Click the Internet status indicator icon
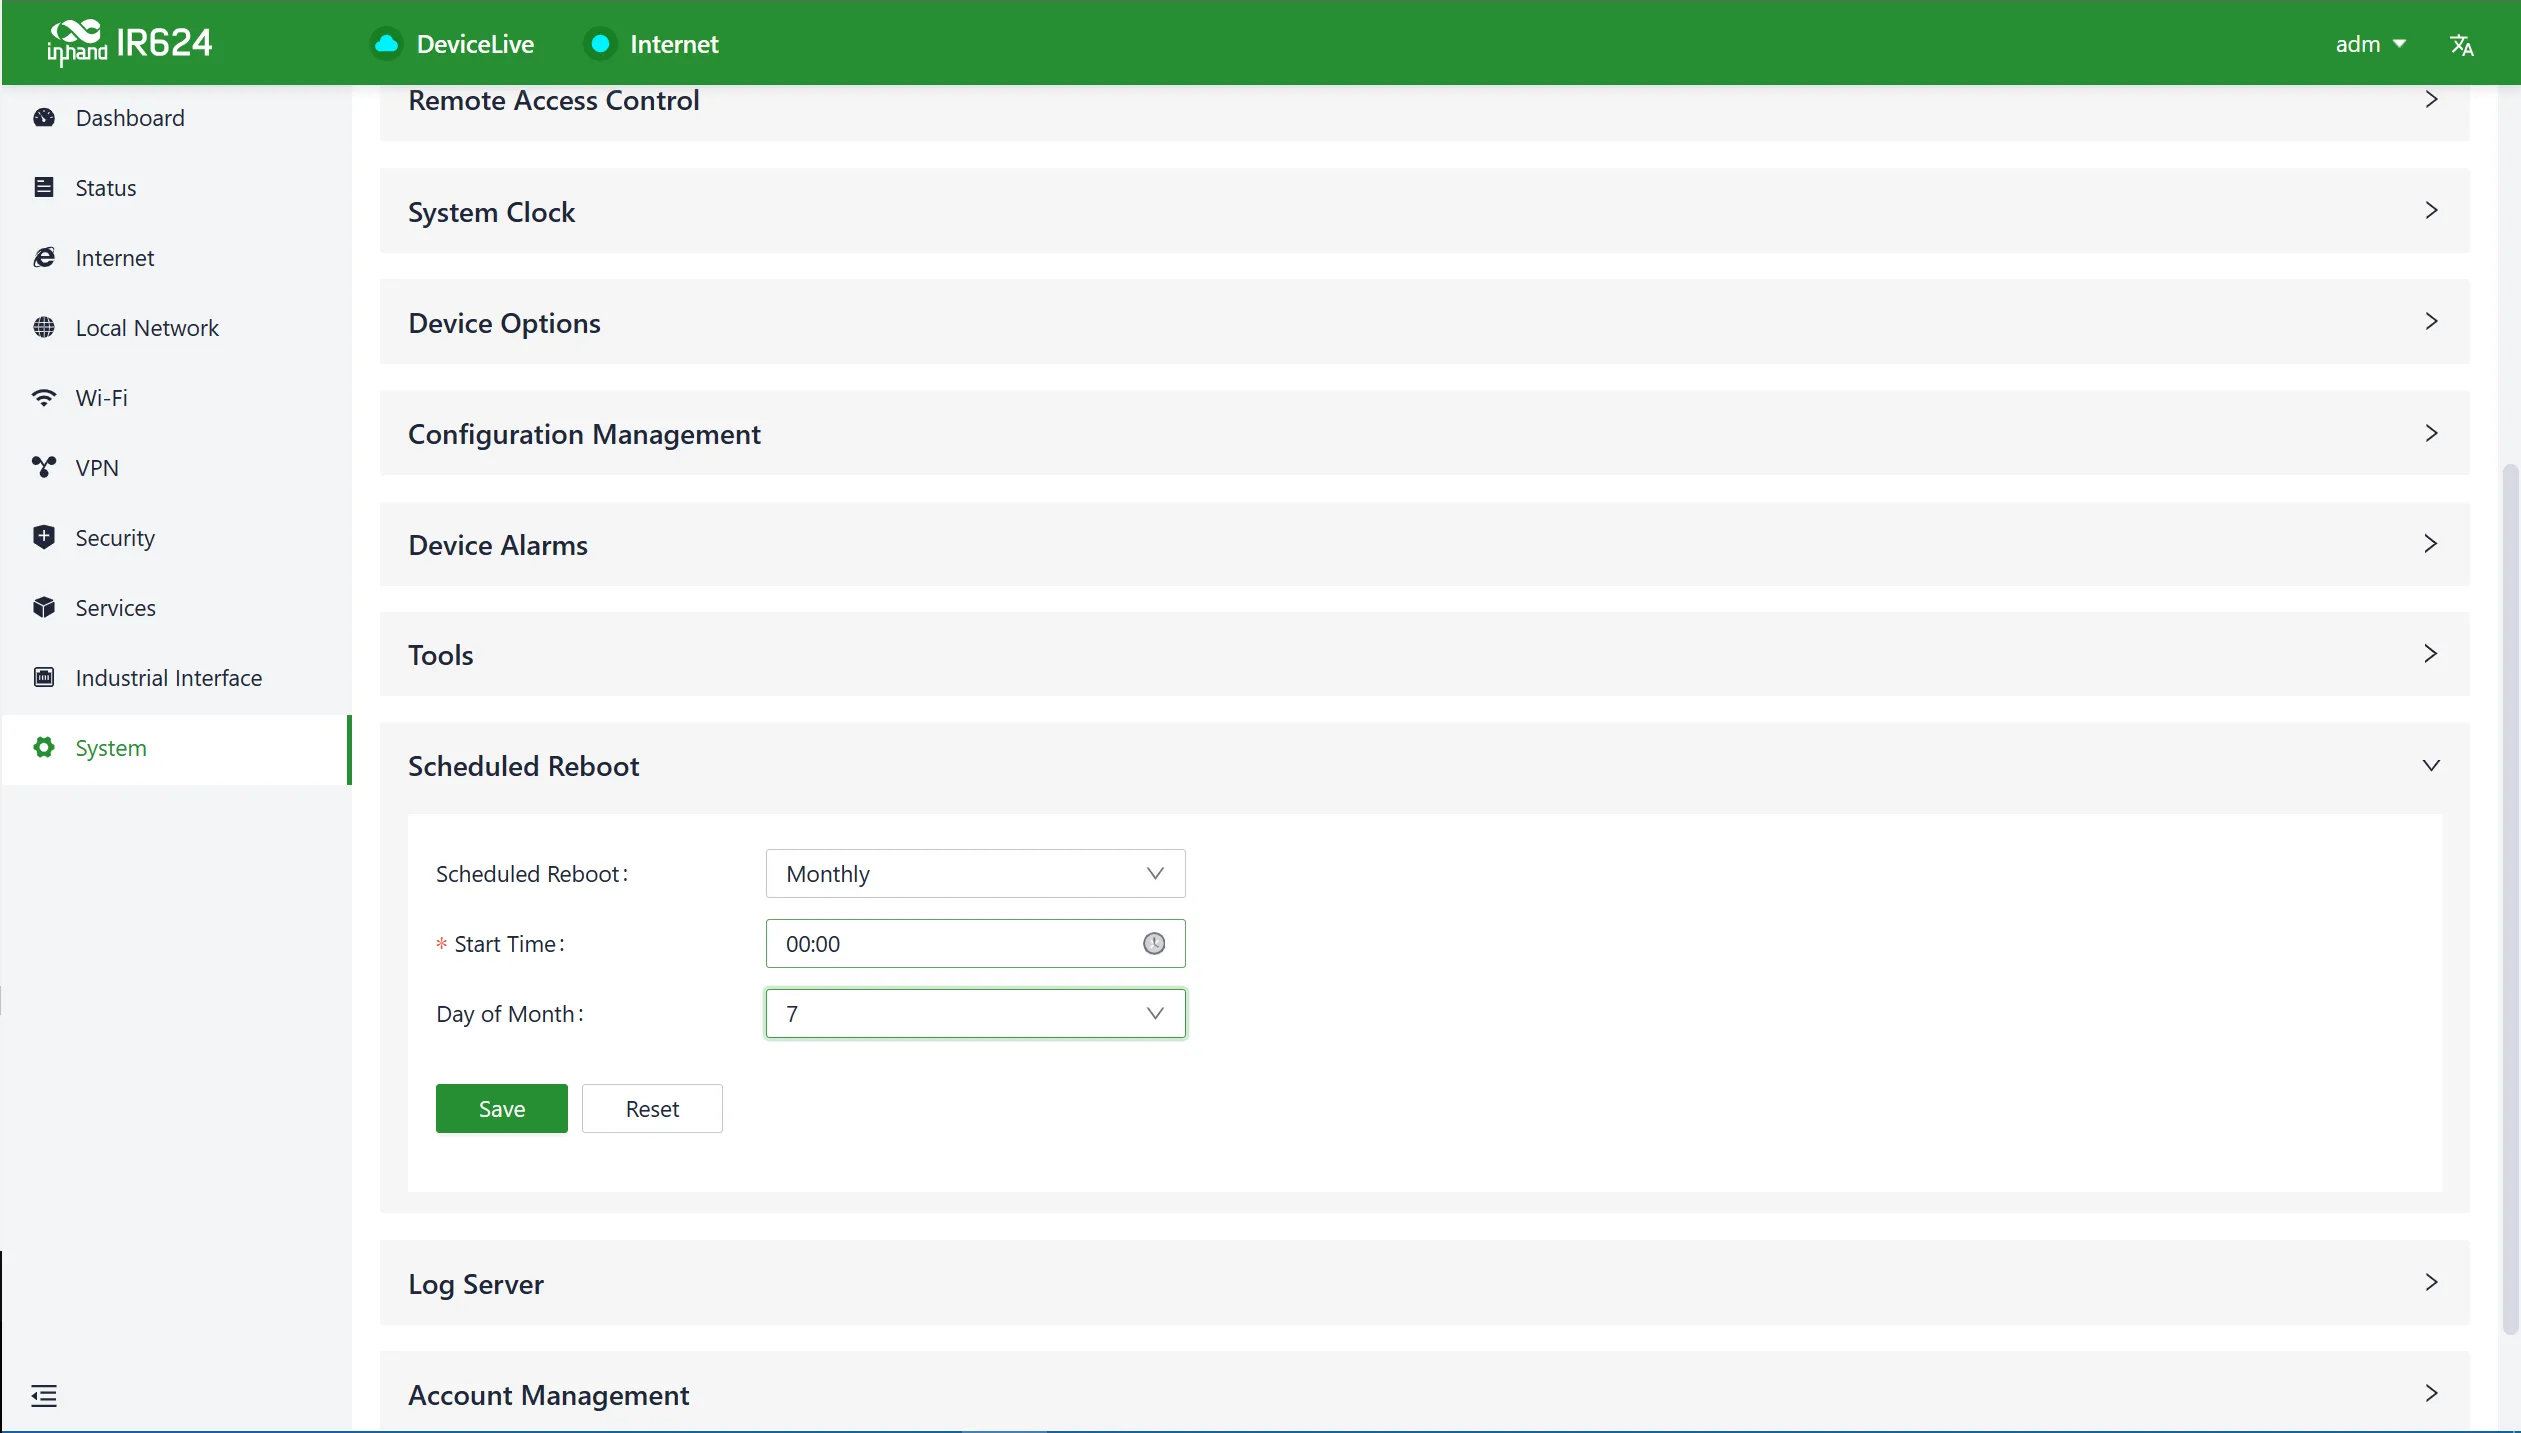This screenshot has height=1433, width=2521. pos(600,44)
